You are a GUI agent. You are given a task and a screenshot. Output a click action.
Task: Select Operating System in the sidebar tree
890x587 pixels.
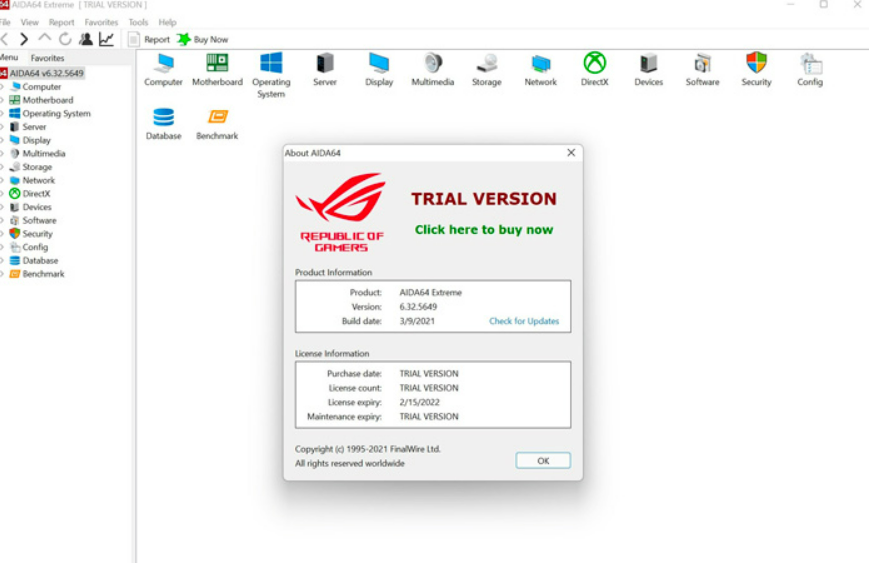click(x=56, y=114)
